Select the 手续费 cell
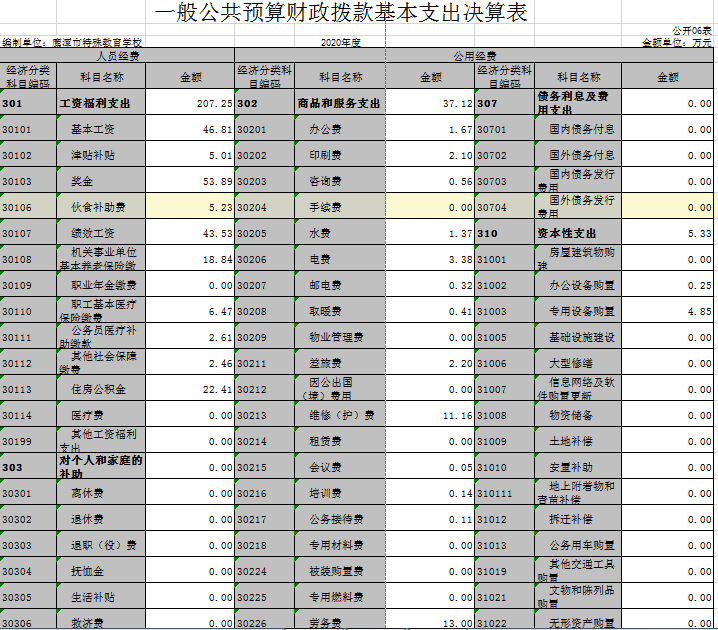Image resolution: width=718 pixels, height=630 pixels. (x=340, y=206)
